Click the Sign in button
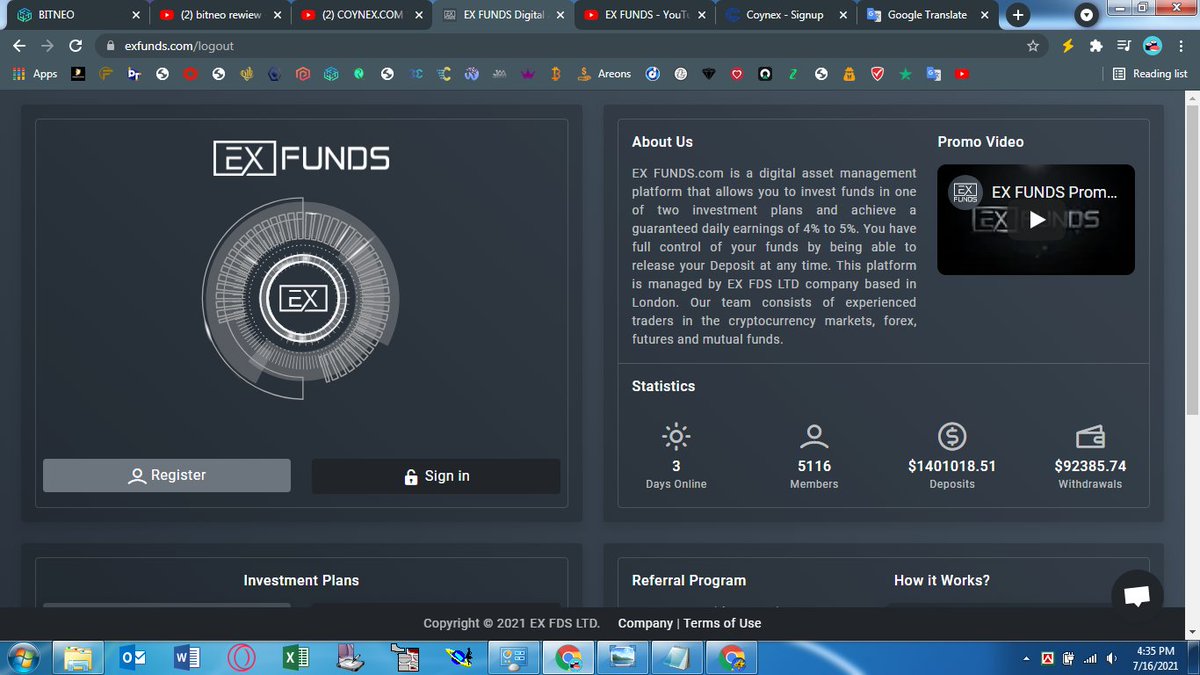 436,476
